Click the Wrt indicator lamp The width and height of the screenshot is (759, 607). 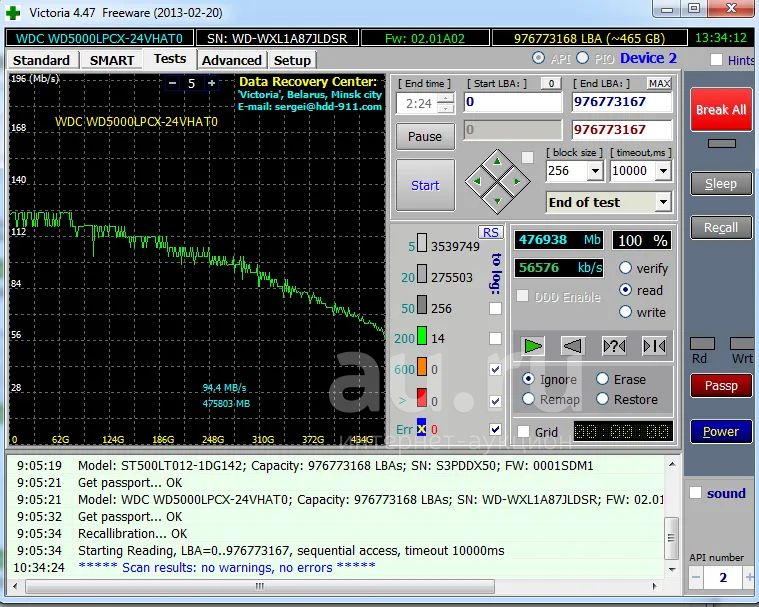click(742, 344)
